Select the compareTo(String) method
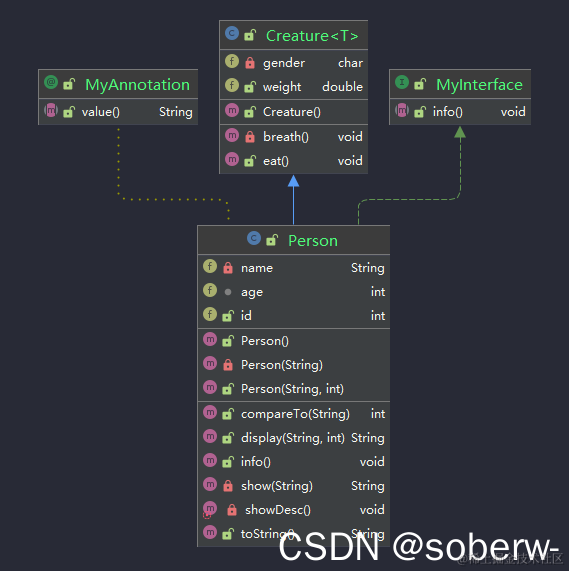 (x=294, y=414)
